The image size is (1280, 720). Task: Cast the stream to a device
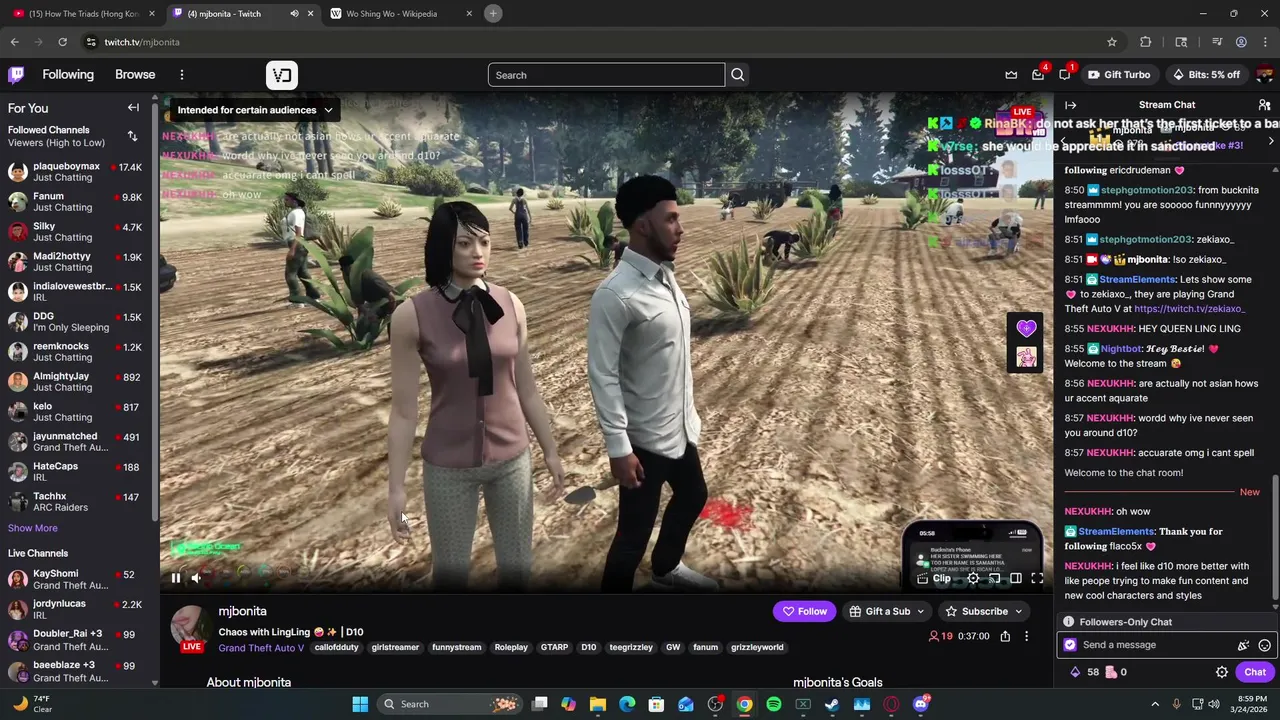(994, 578)
